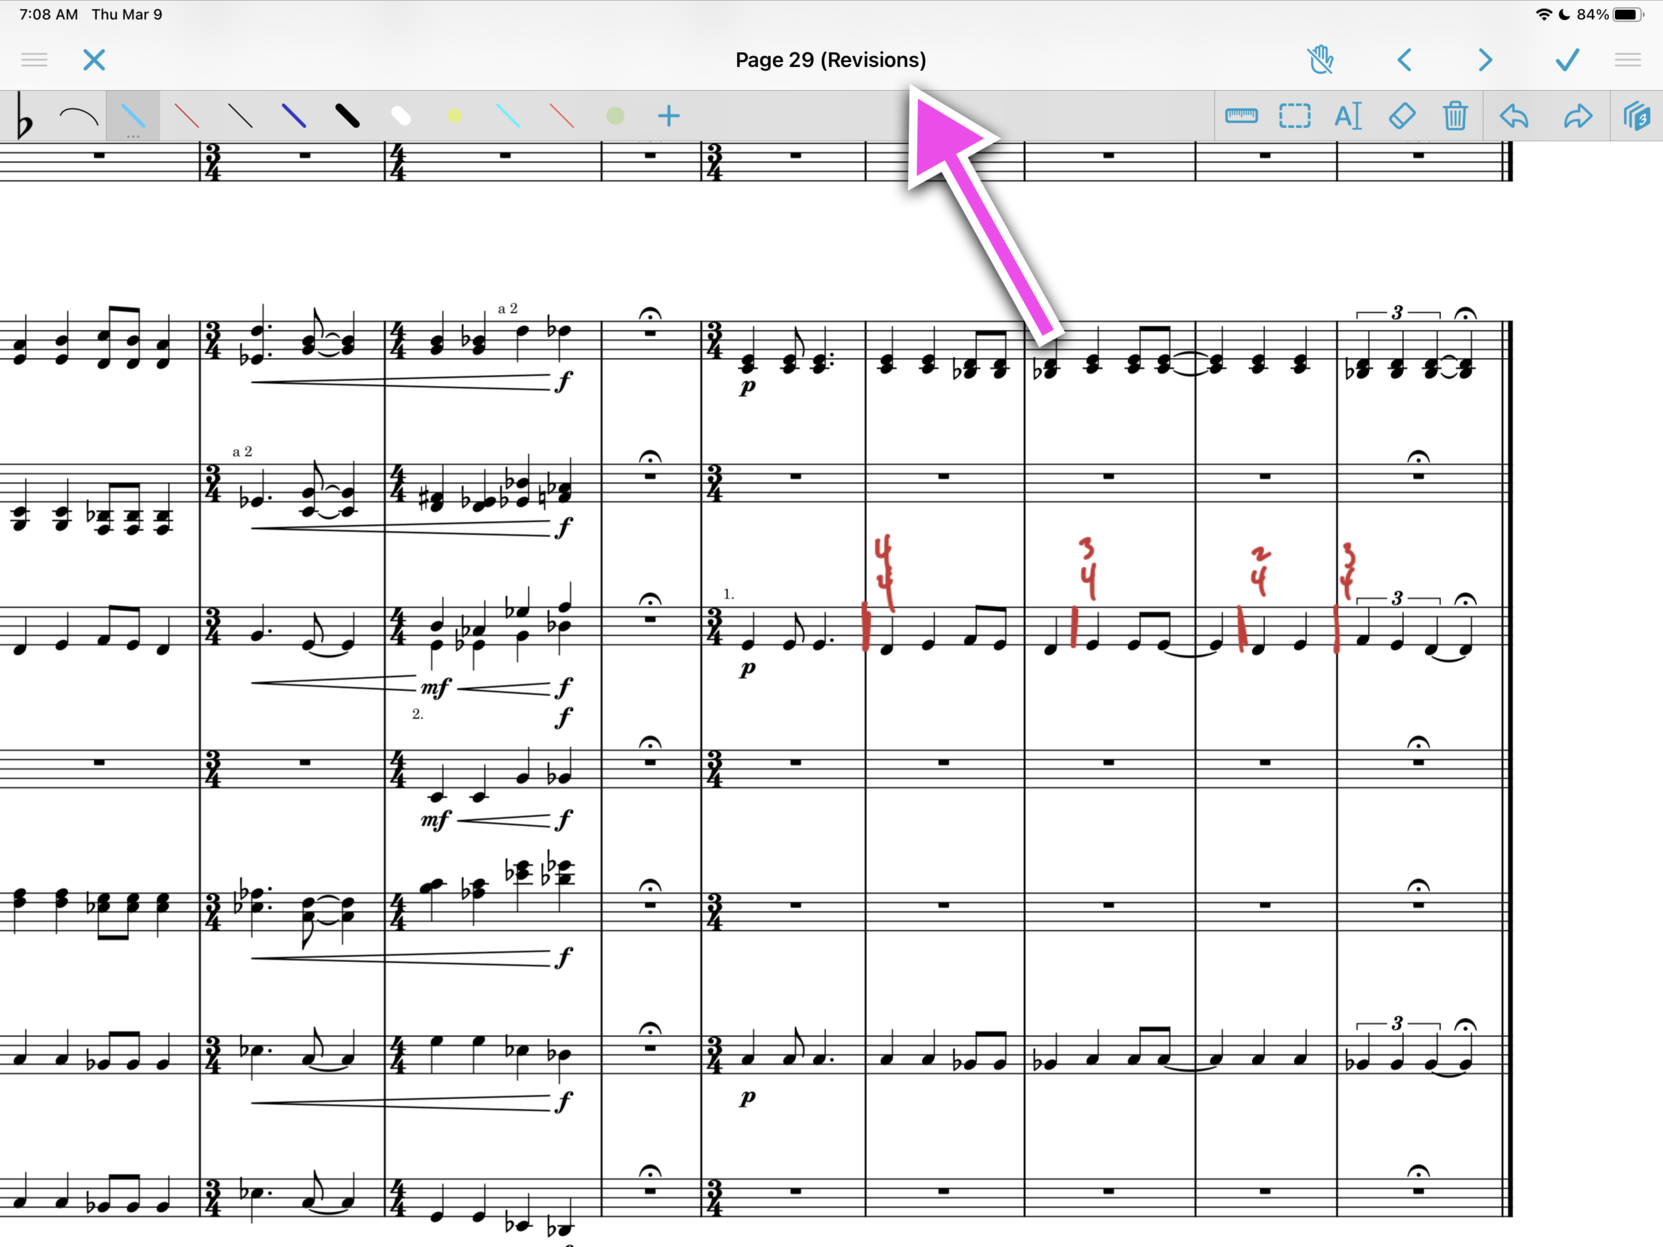Viewport: 1663px width, 1247px height.
Task: Save annotations with the checkmark
Action: [x=1567, y=60]
